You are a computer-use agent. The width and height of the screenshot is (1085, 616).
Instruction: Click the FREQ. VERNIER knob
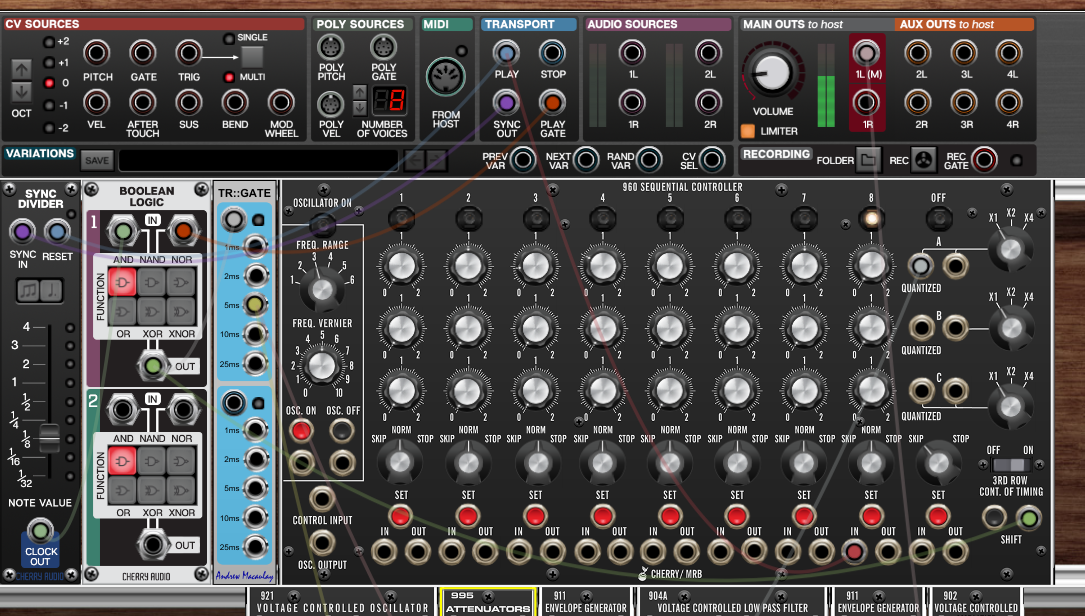(x=321, y=367)
